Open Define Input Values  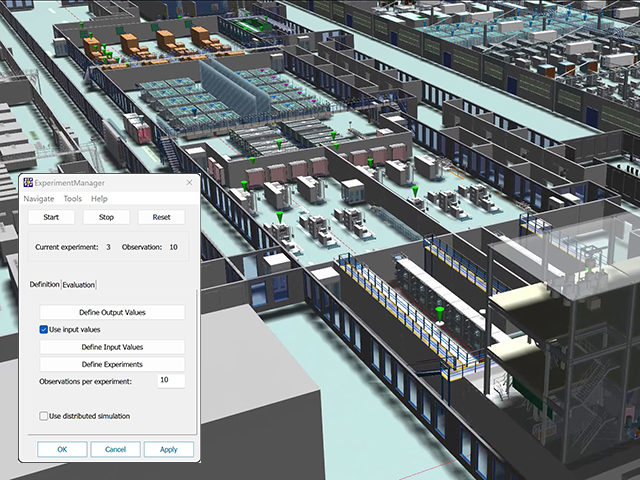[x=112, y=347]
